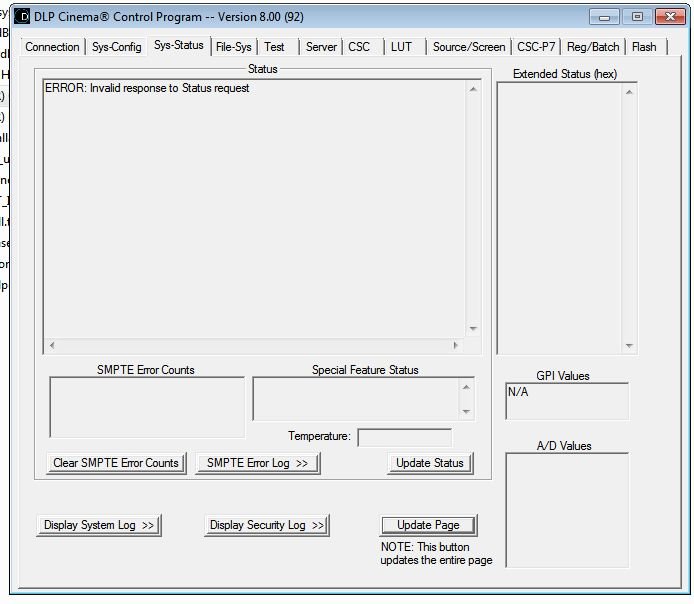Image resolution: width=694 pixels, height=604 pixels.
Task: Click Extended Status up scroll arrow
Action: [x=629, y=92]
